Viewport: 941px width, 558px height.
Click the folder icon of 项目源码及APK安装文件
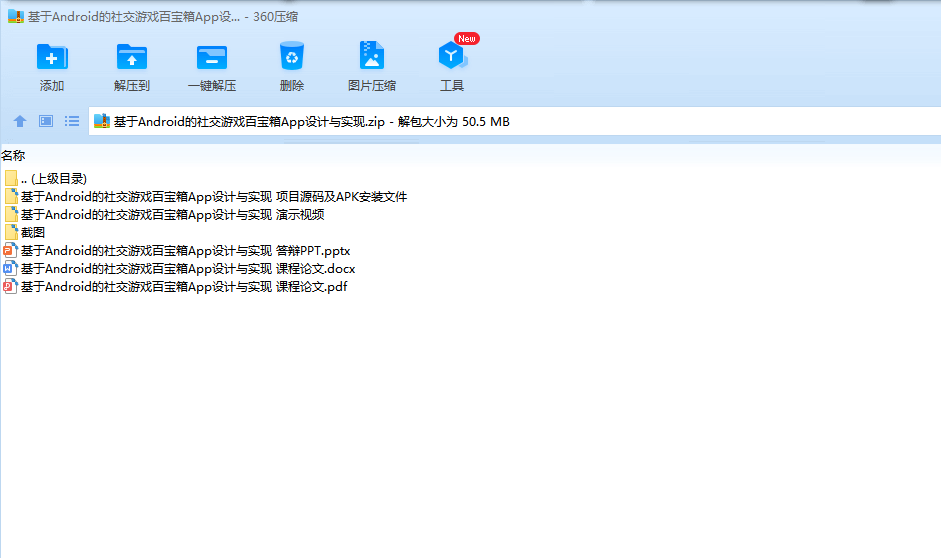point(11,196)
